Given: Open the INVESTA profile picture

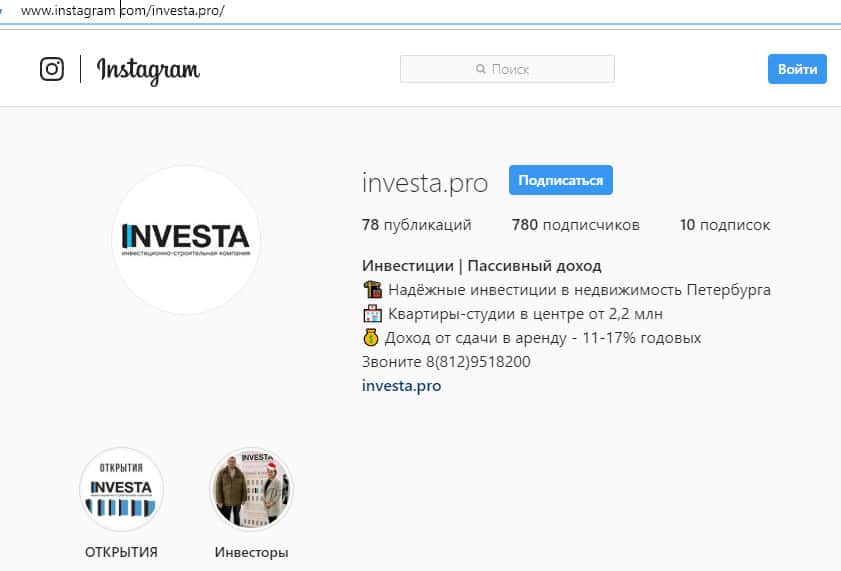Looking at the screenshot, I should 186,240.
